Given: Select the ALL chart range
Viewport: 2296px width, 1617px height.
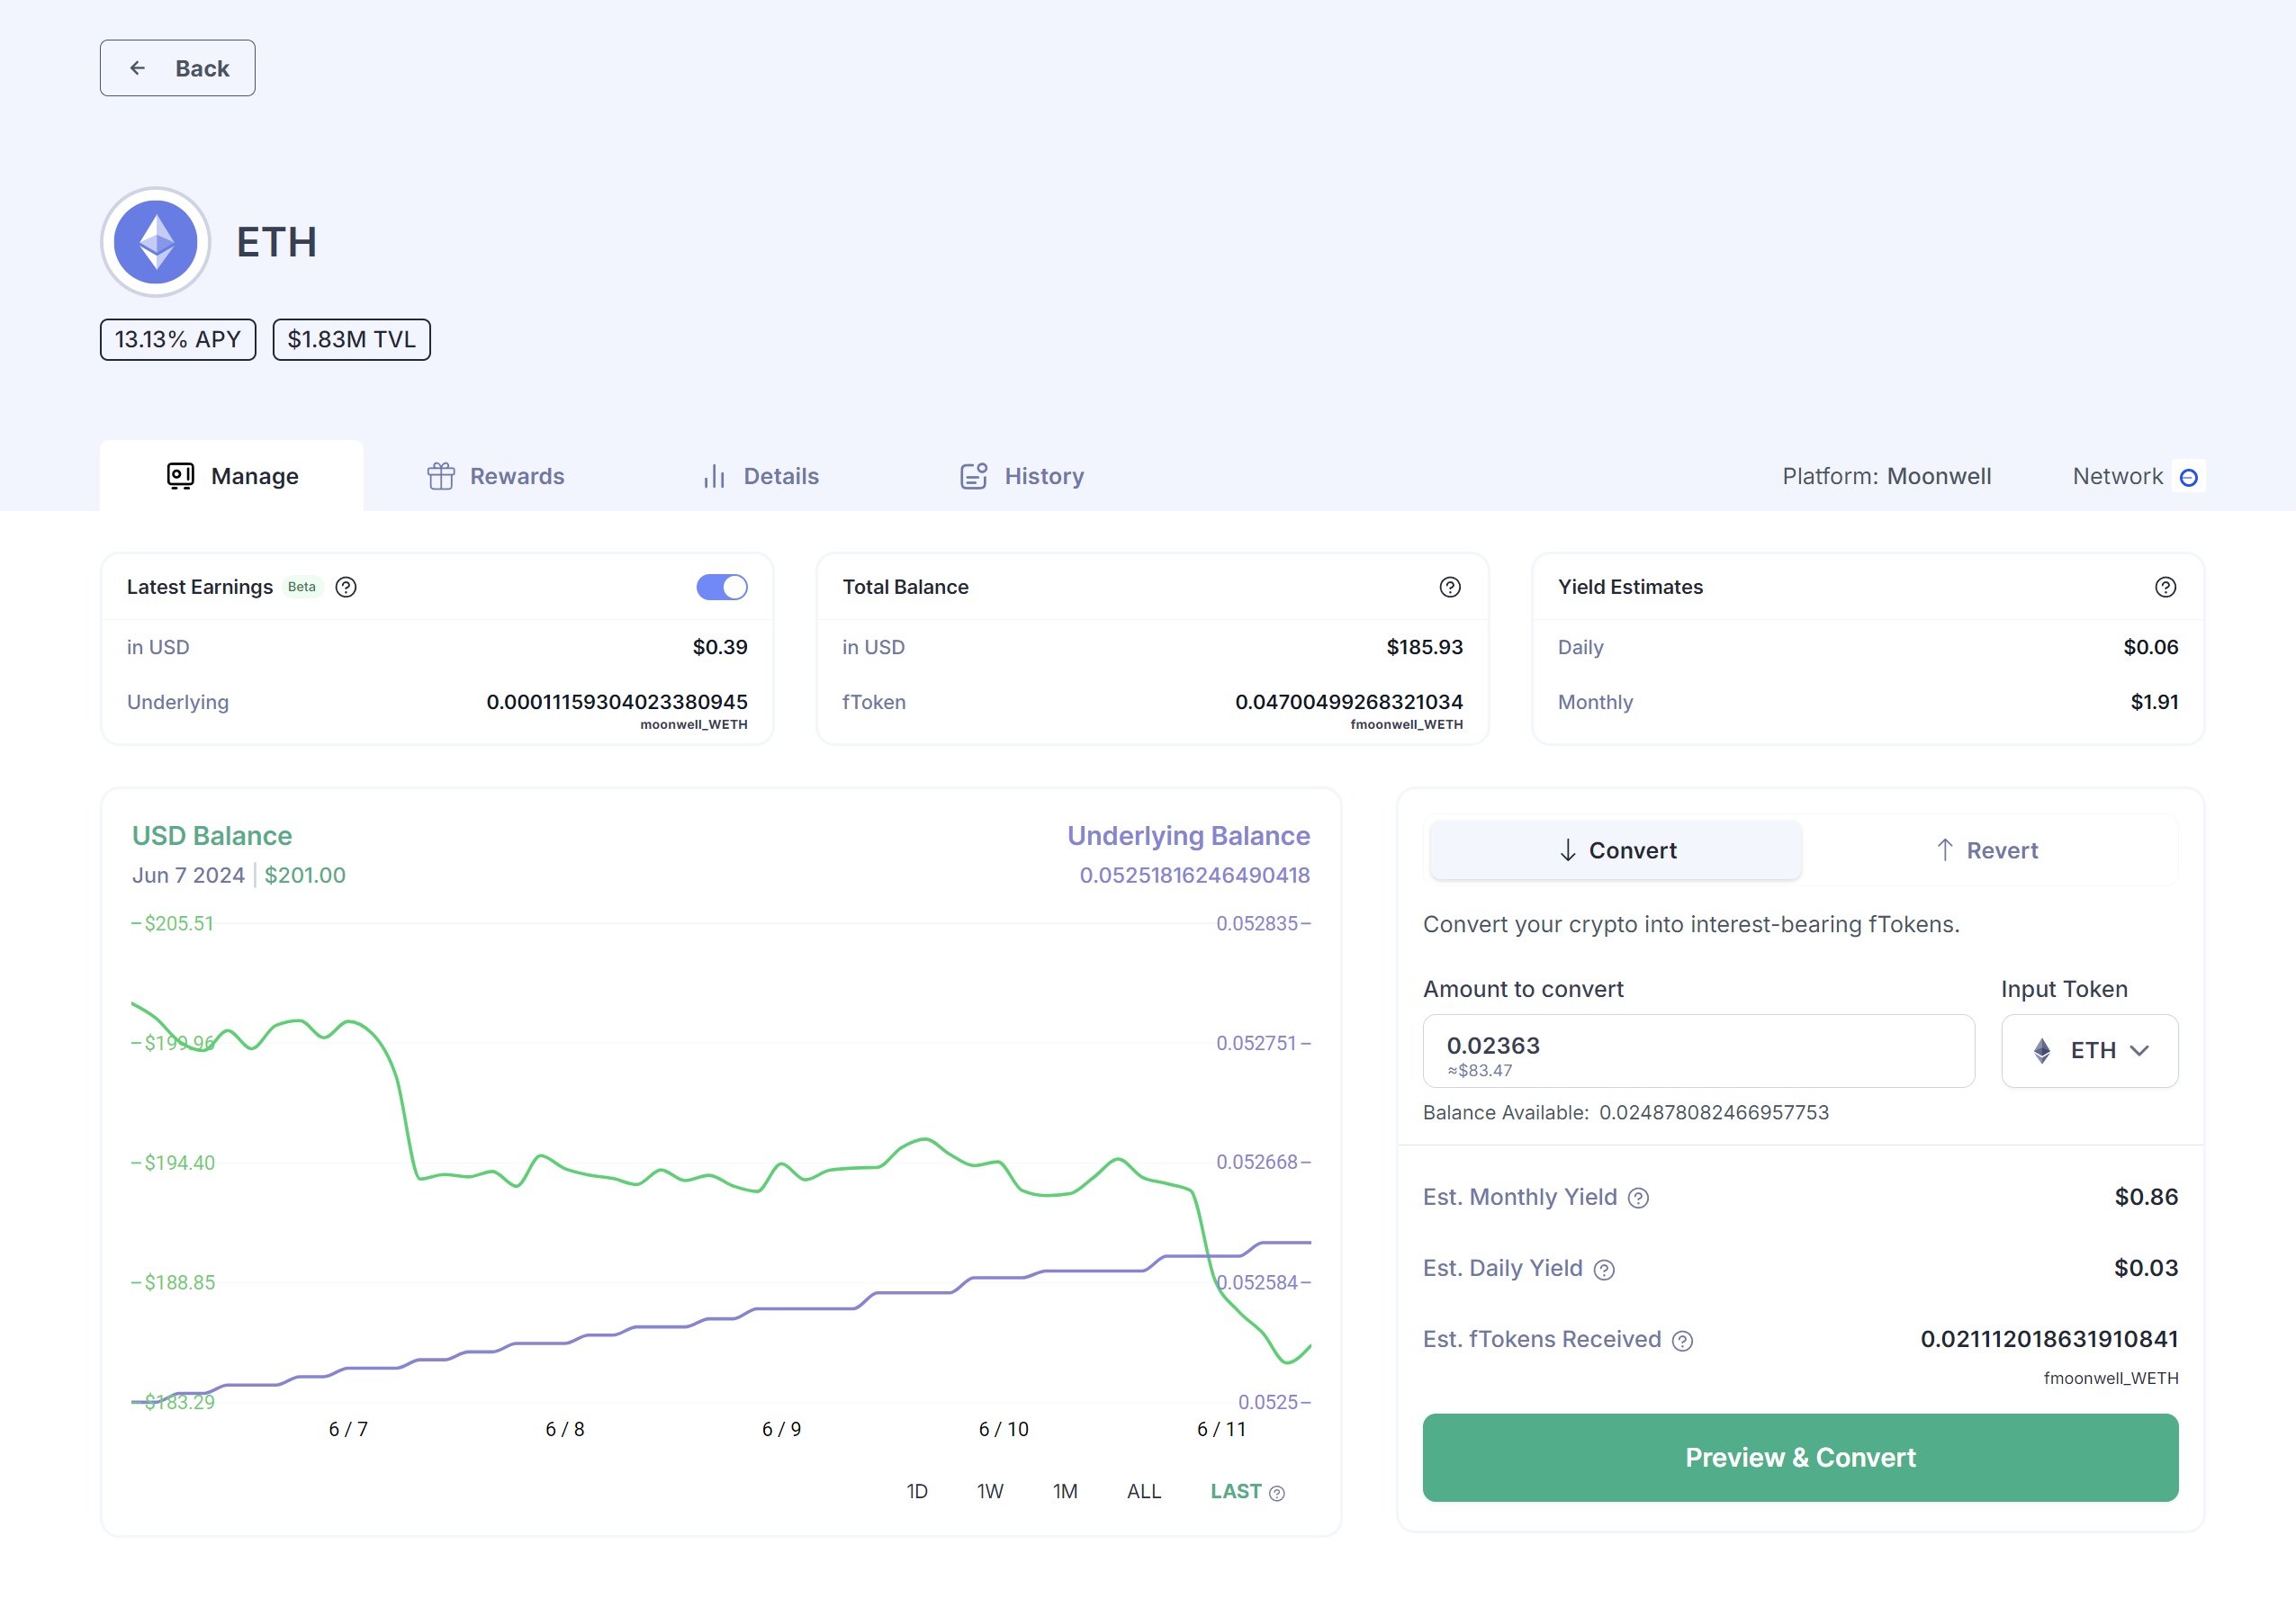Looking at the screenshot, I should [x=1143, y=1491].
